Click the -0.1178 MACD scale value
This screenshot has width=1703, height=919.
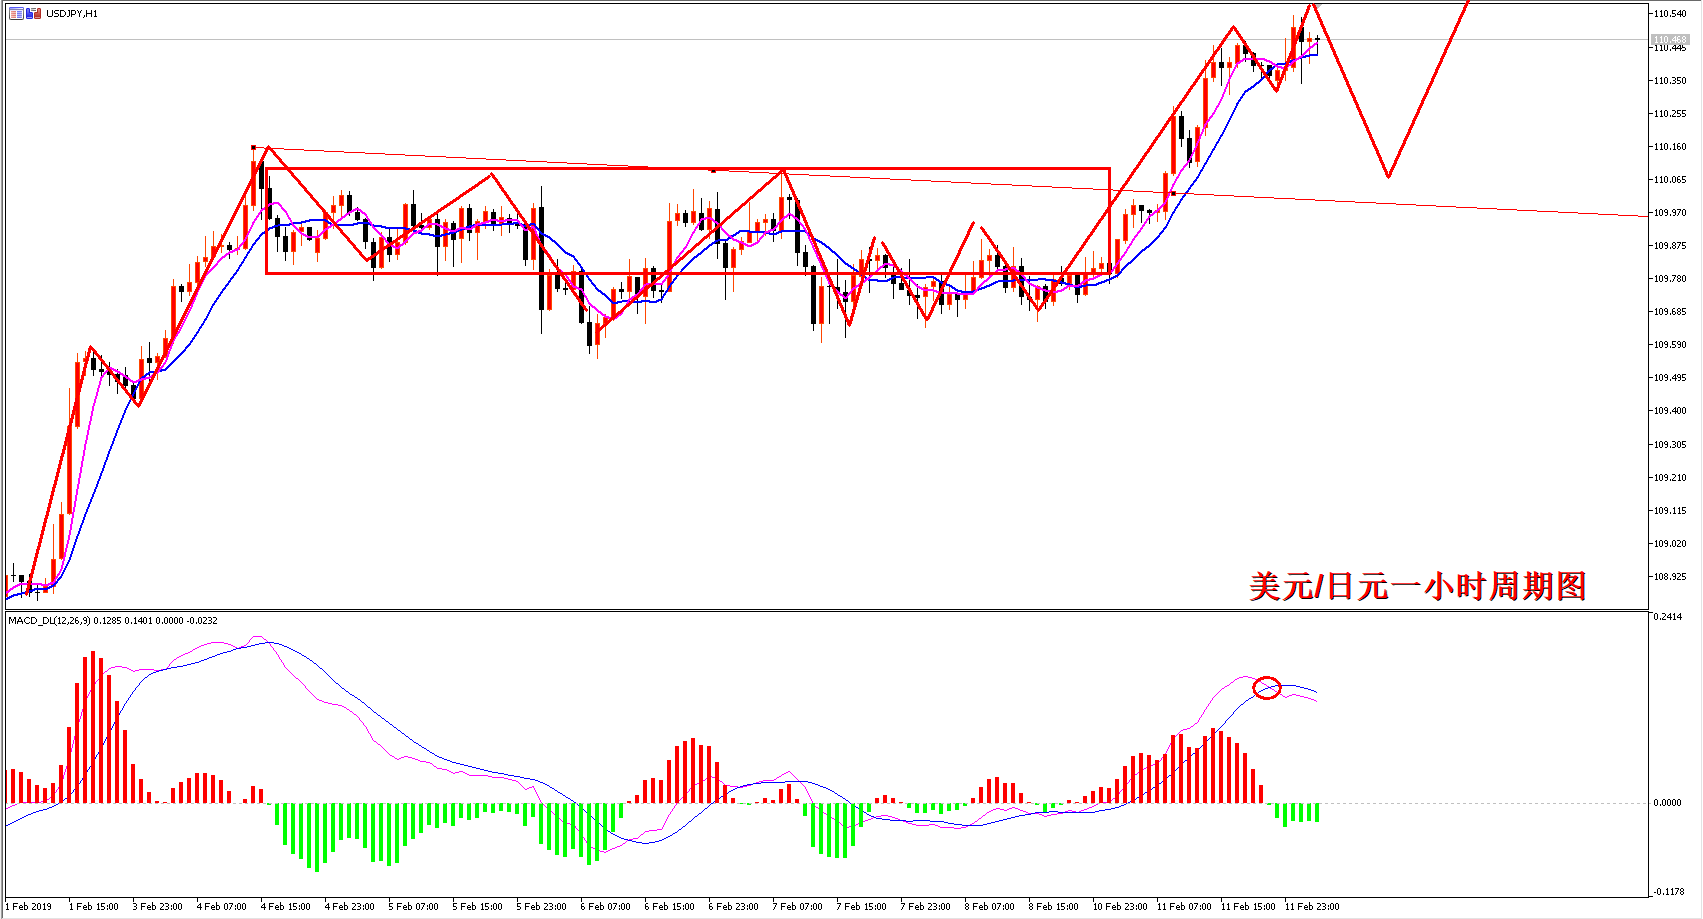coord(1668,892)
